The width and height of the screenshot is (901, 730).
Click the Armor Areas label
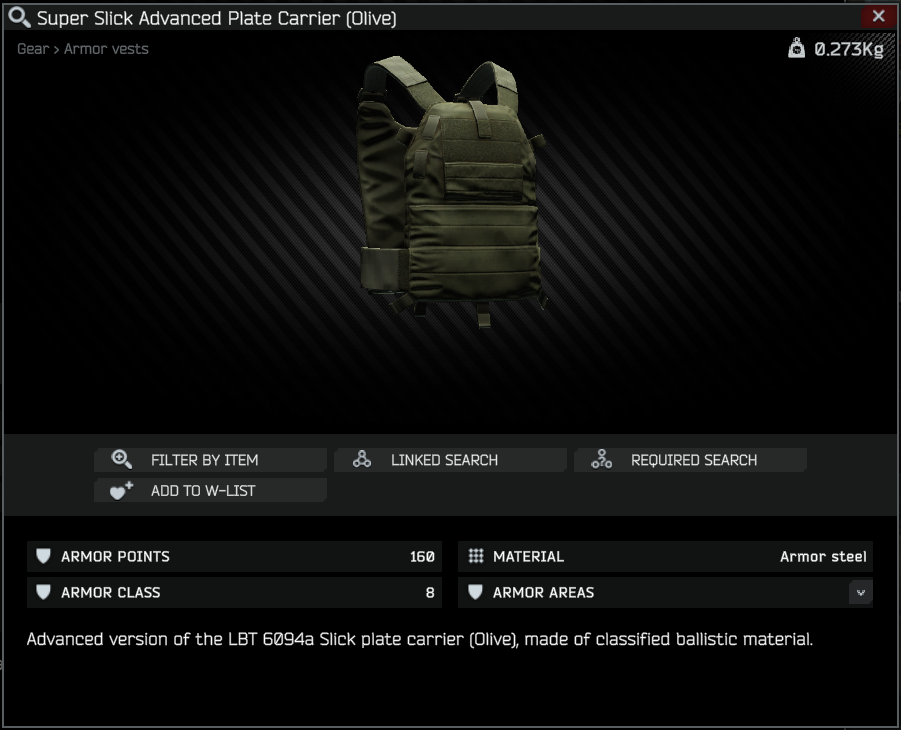pos(544,593)
